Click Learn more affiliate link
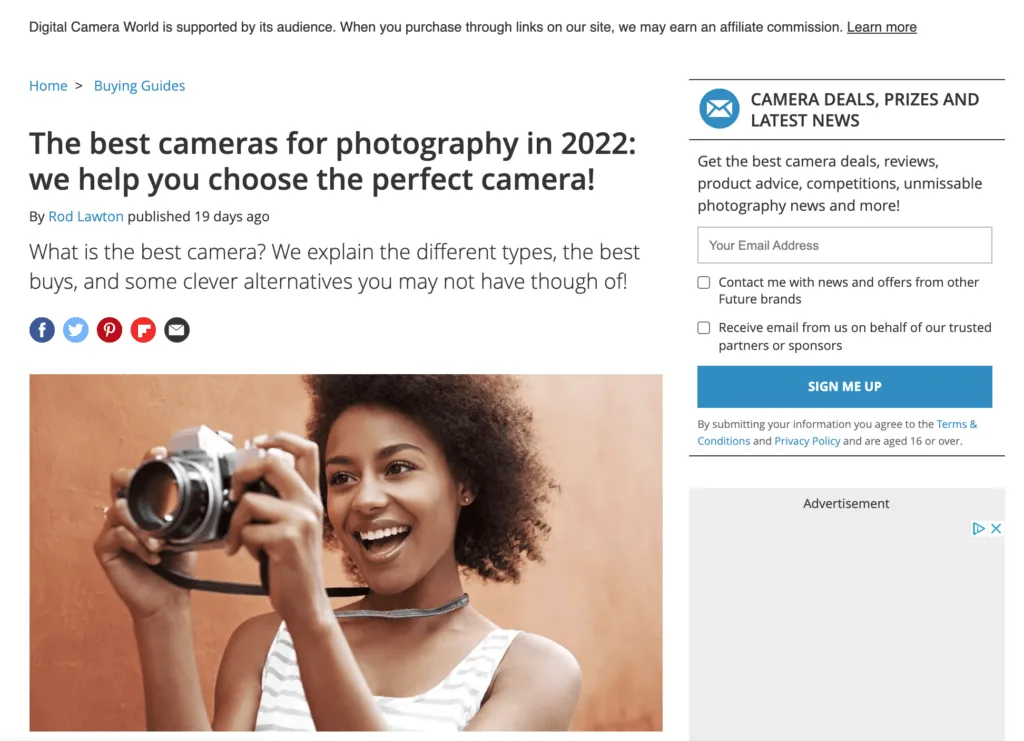 (881, 27)
